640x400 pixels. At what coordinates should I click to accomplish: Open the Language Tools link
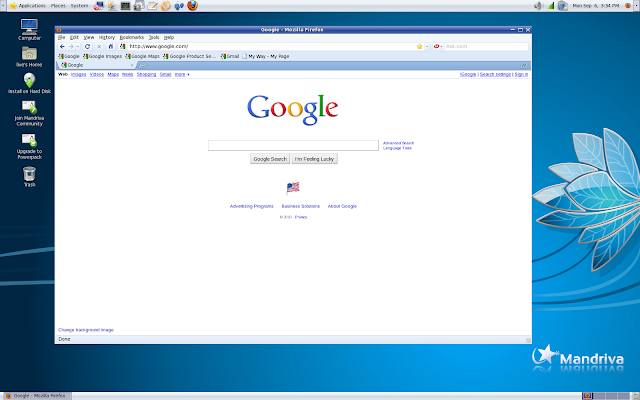(397, 148)
